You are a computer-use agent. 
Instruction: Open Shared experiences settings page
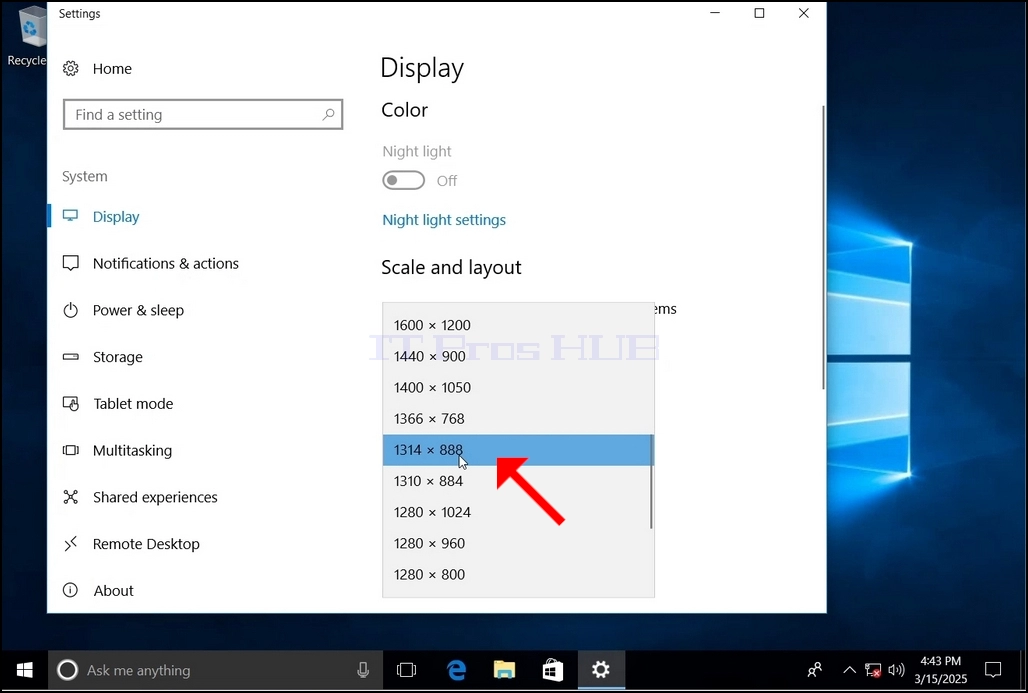pyautogui.click(x=155, y=497)
